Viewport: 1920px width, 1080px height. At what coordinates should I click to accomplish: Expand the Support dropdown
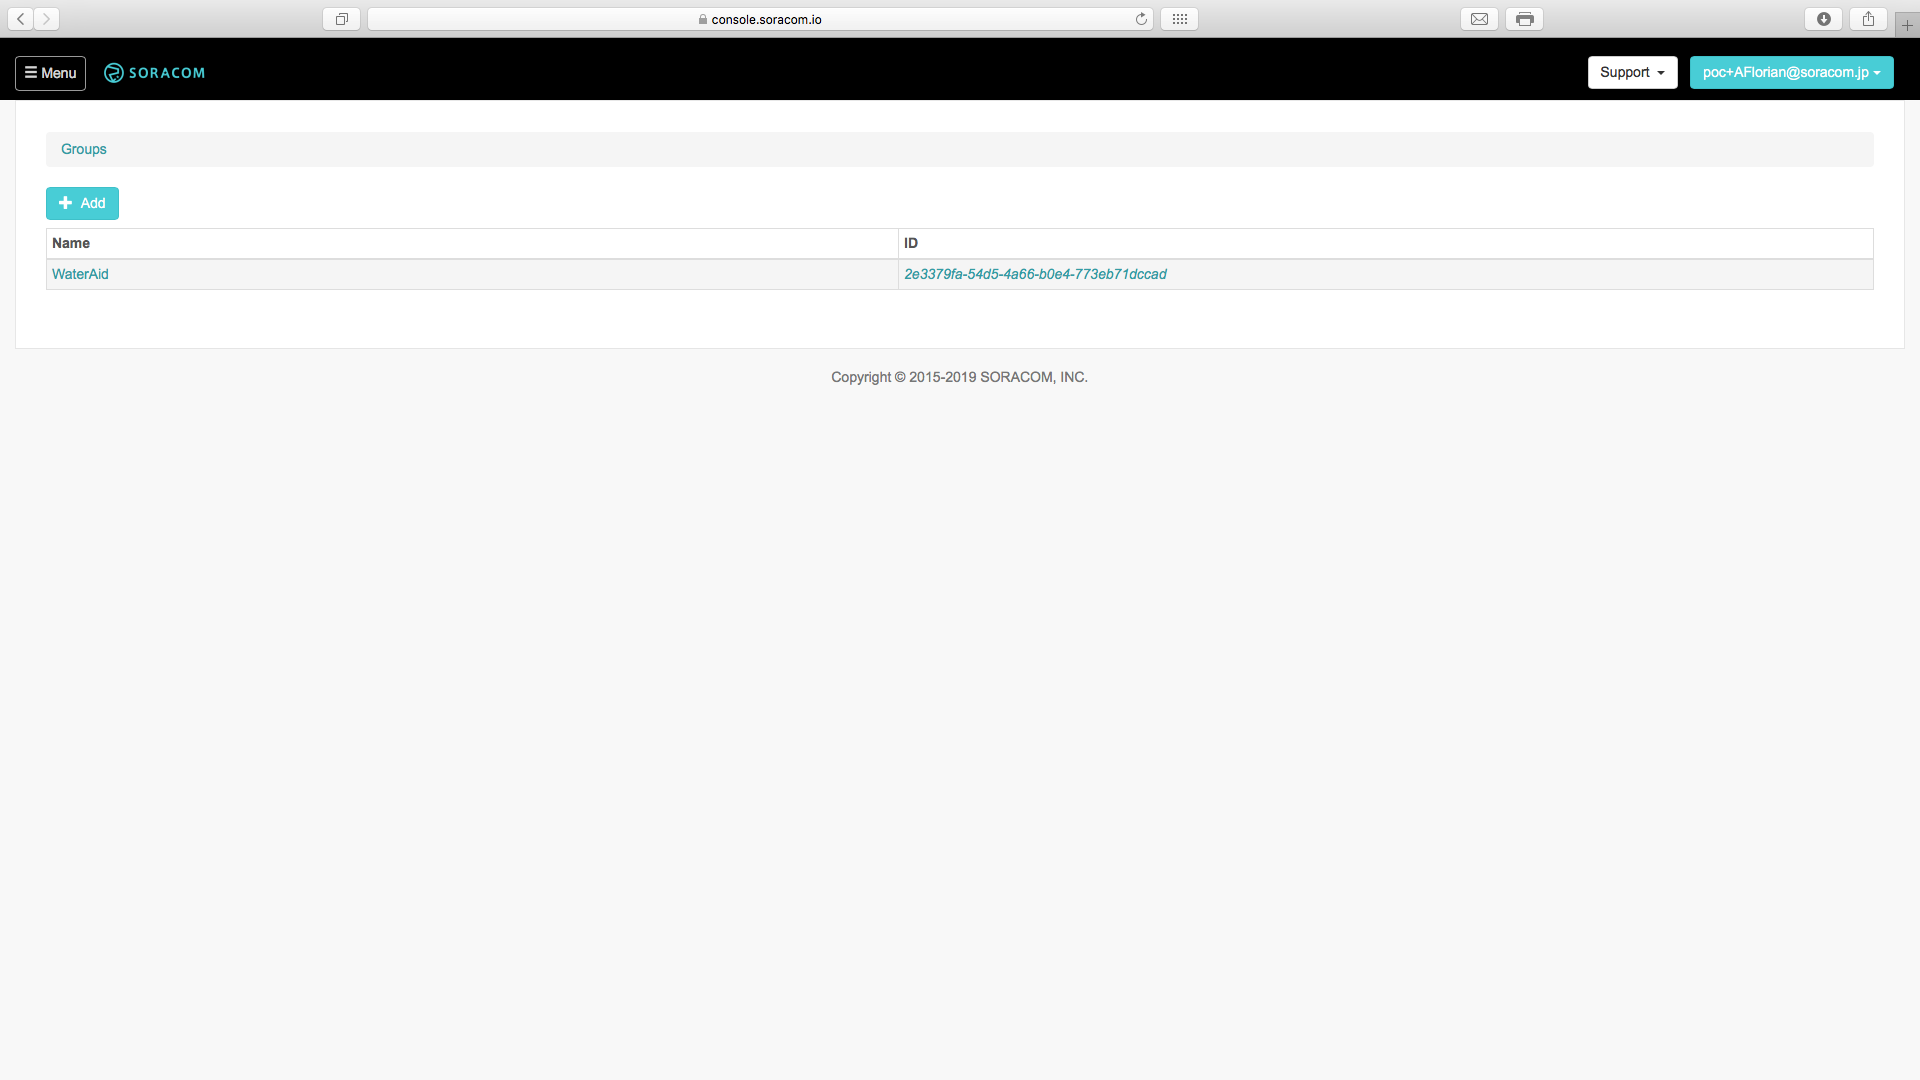(x=1632, y=72)
